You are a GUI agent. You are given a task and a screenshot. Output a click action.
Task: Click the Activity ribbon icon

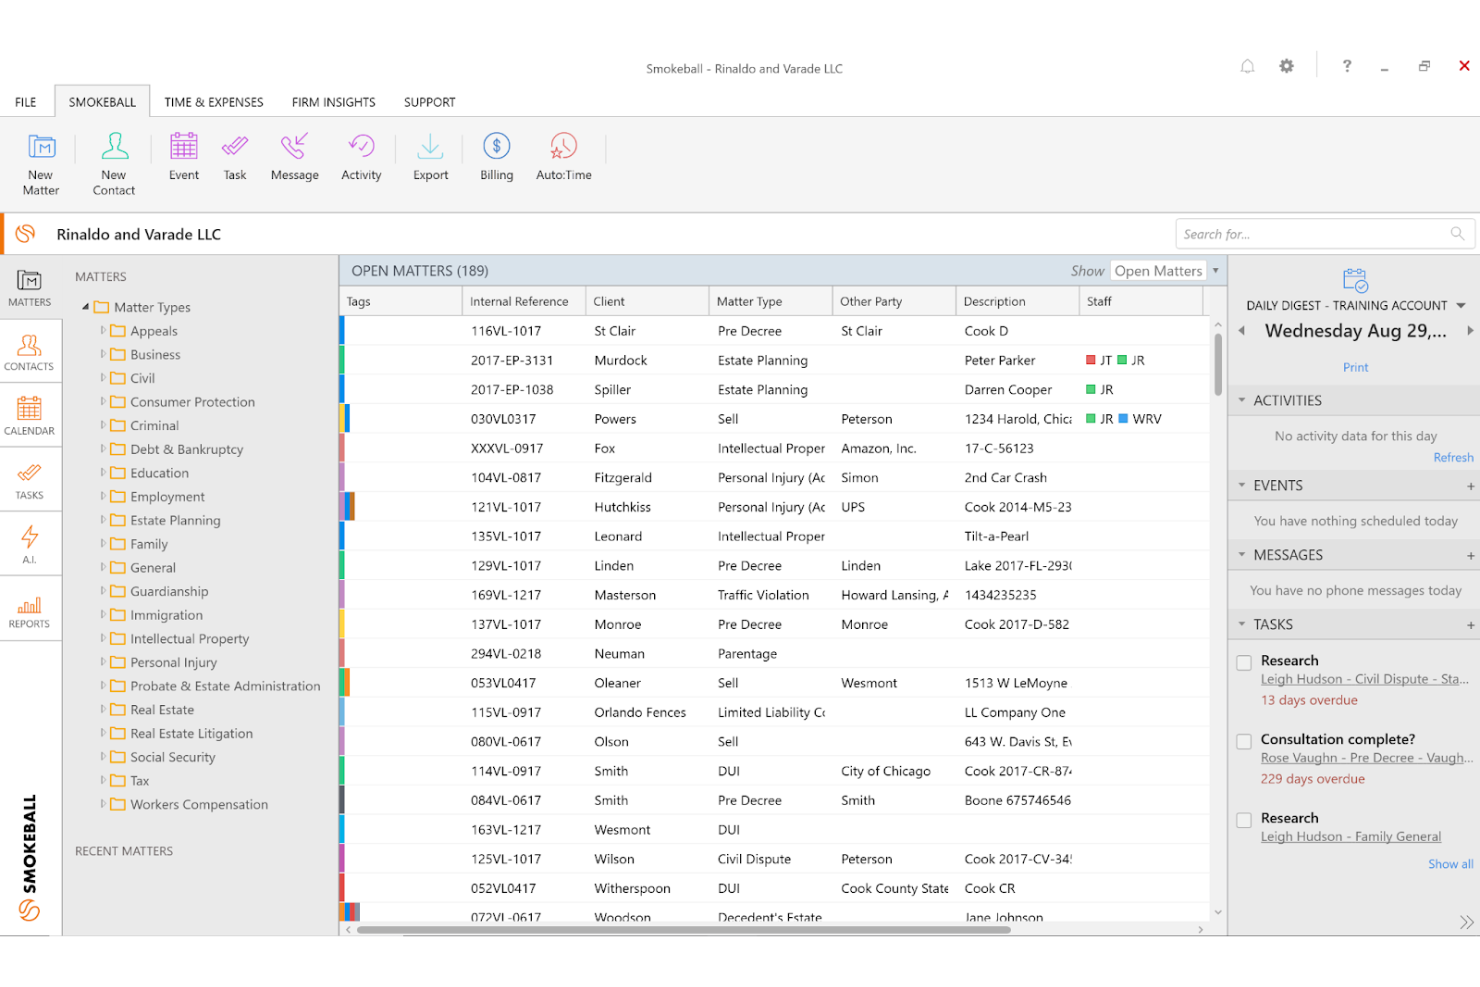(x=361, y=147)
